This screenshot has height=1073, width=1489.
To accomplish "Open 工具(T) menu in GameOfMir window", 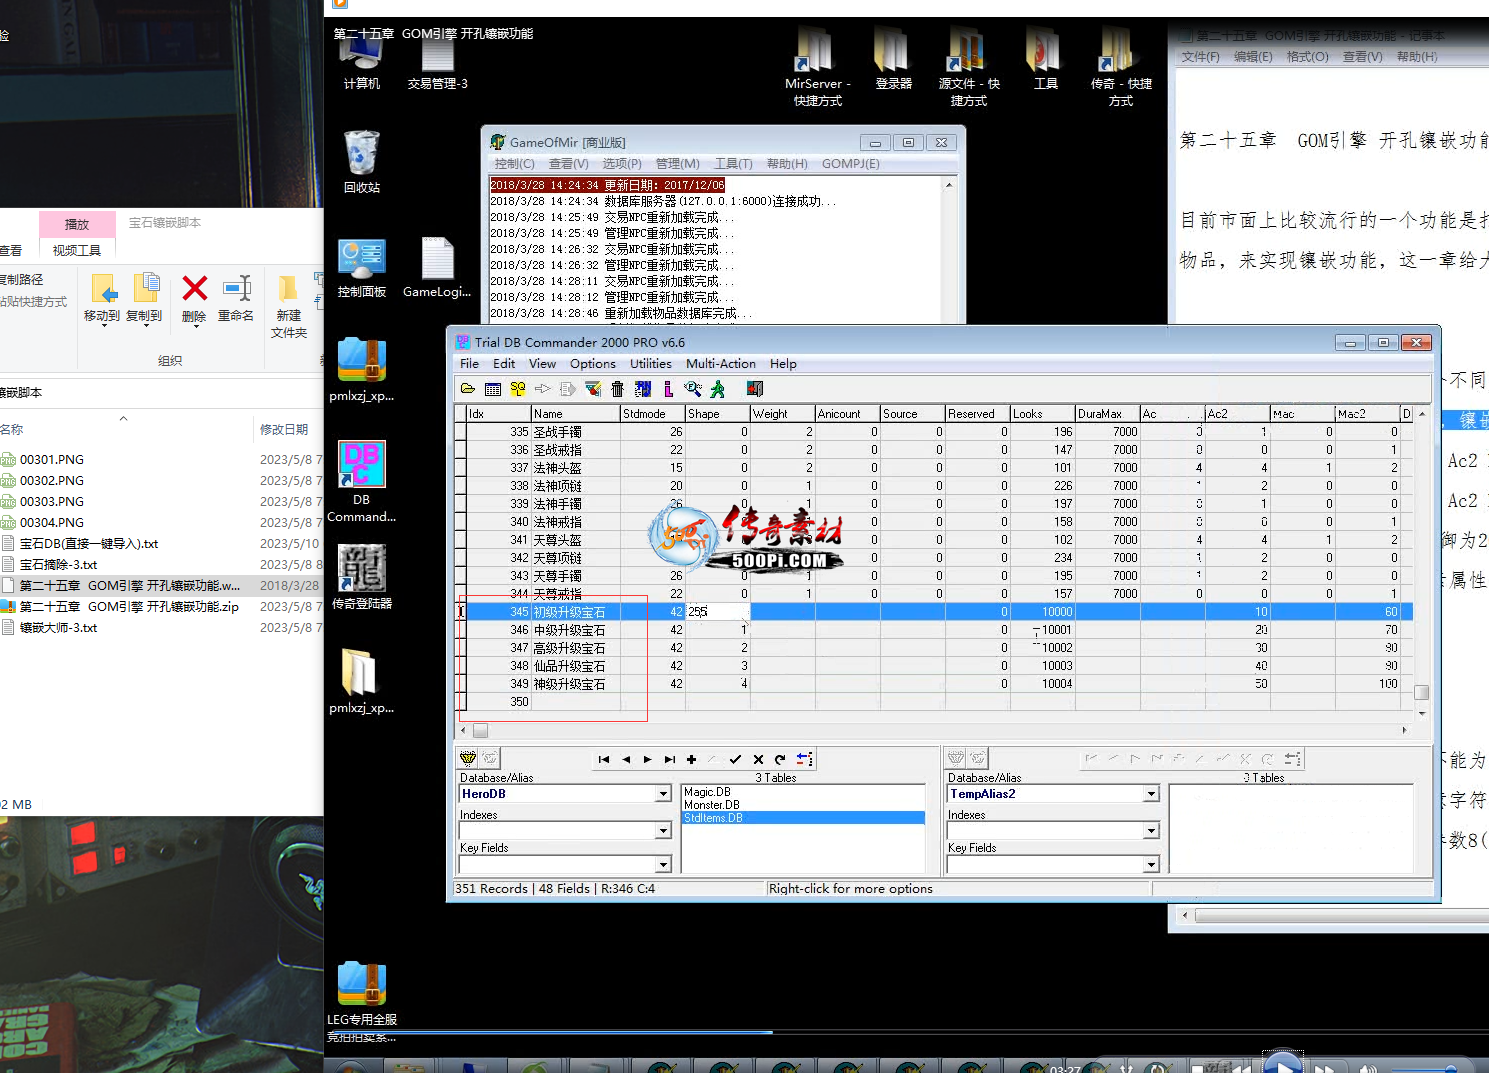I will point(733,164).
